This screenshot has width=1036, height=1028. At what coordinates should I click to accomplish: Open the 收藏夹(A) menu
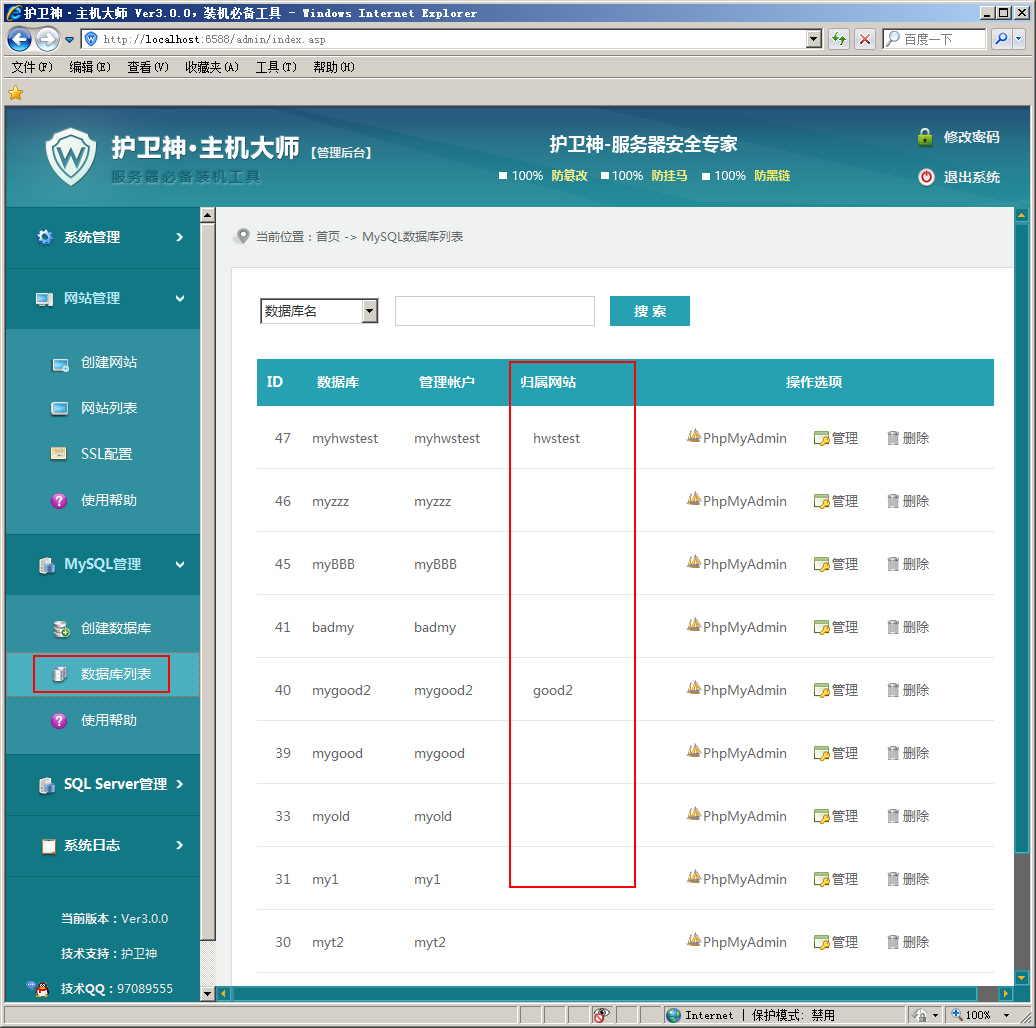(211, 67)
